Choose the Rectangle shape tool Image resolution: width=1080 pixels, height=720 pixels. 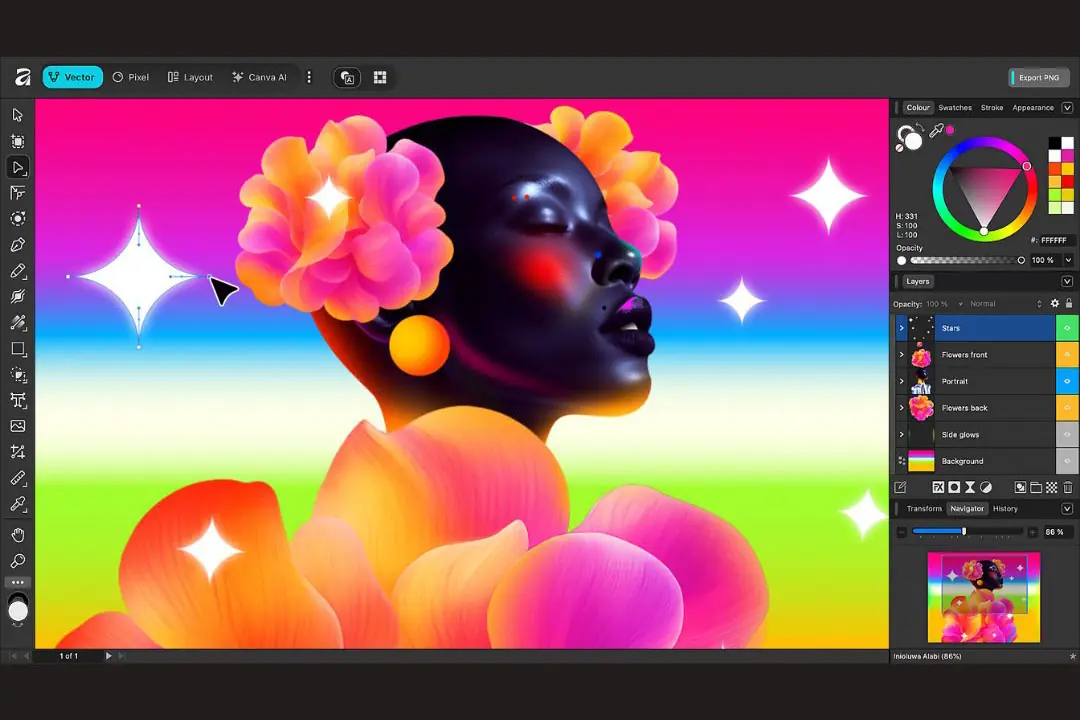(18, 349)
